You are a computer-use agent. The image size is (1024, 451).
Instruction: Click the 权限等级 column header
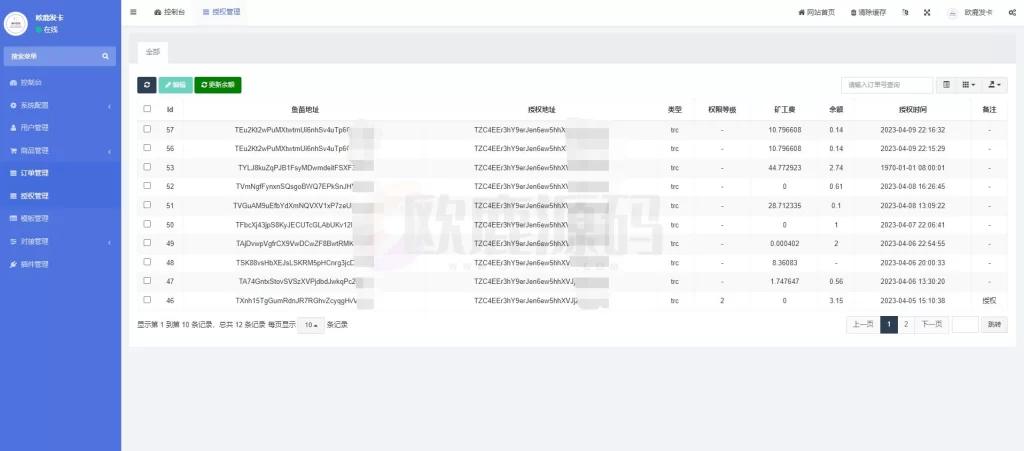pyautogui.click(x=722, y=110)
